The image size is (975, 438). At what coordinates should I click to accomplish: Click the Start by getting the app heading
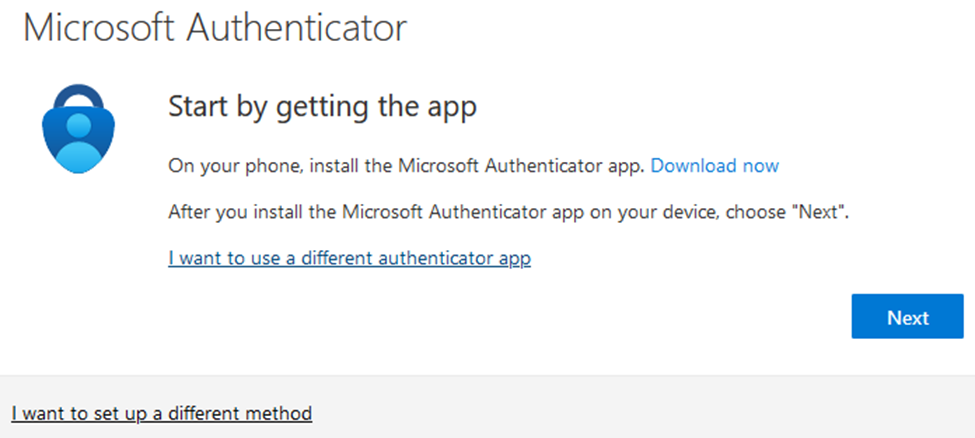tap(322, 108)
